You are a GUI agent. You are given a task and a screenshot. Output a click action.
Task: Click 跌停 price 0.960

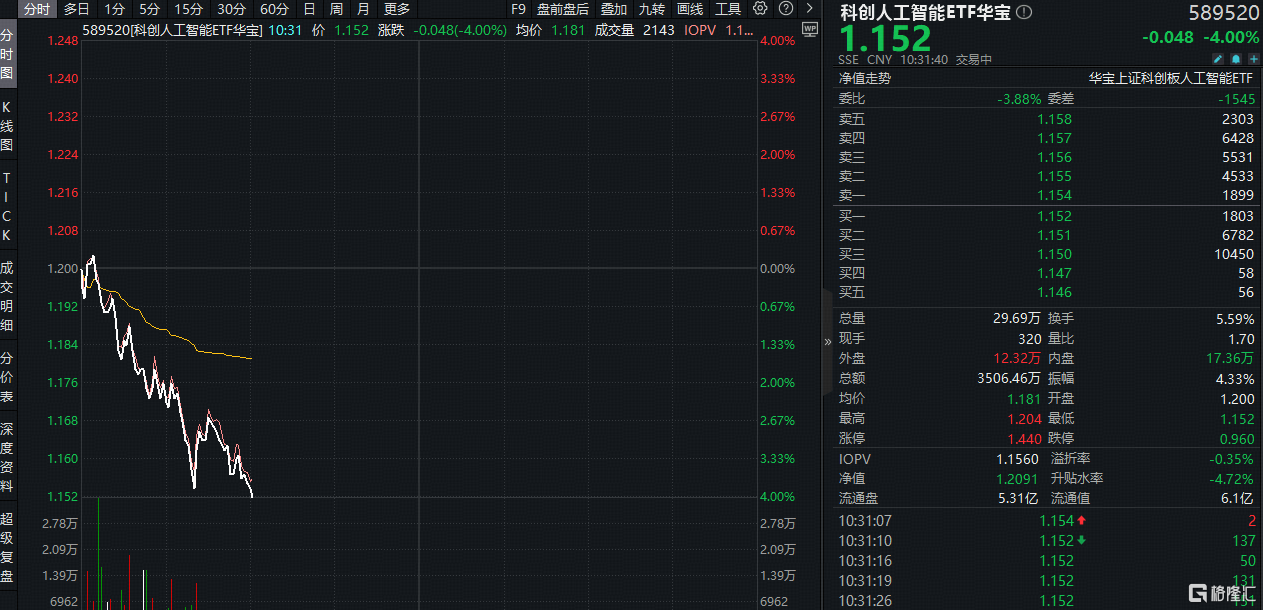1236,439
